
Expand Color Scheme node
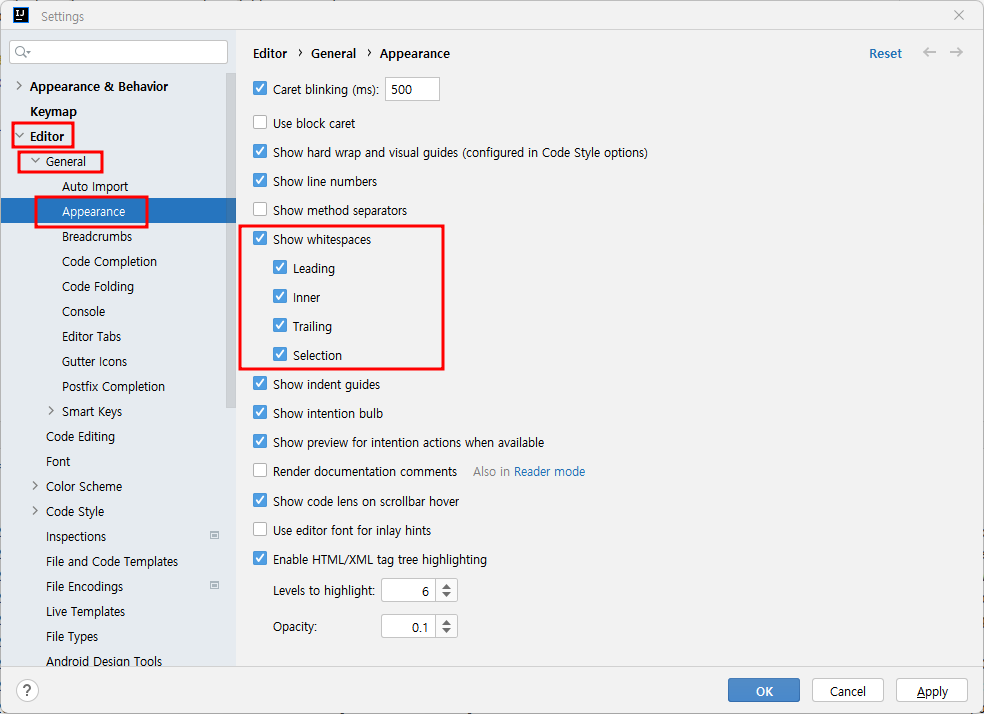[x=35, y=486]
